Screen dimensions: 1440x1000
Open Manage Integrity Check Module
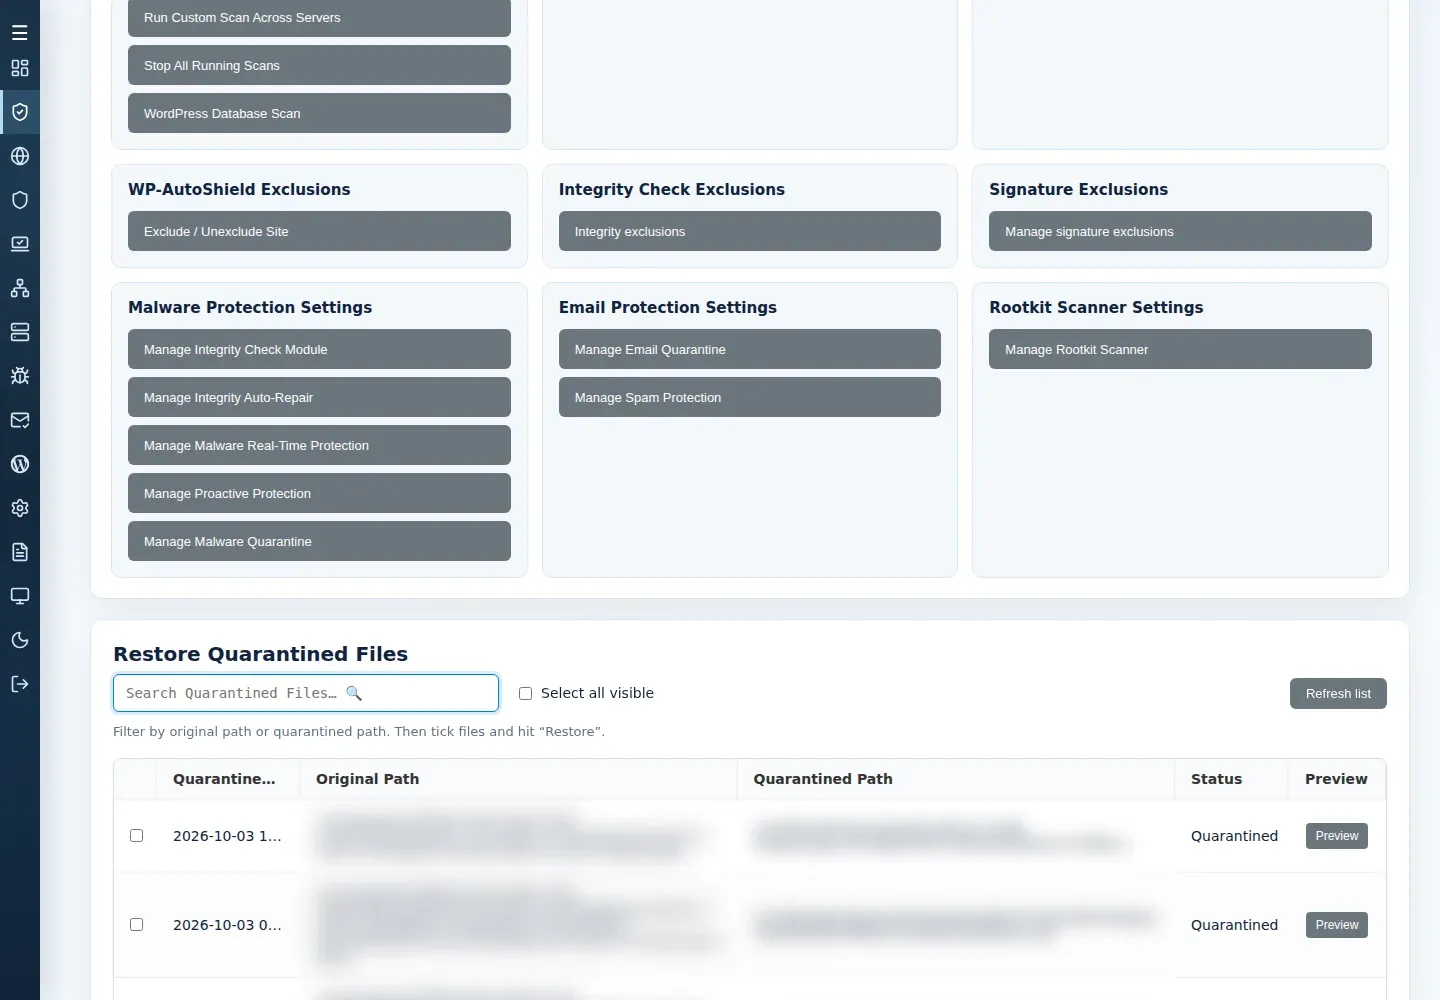click(x=319, y=349)
